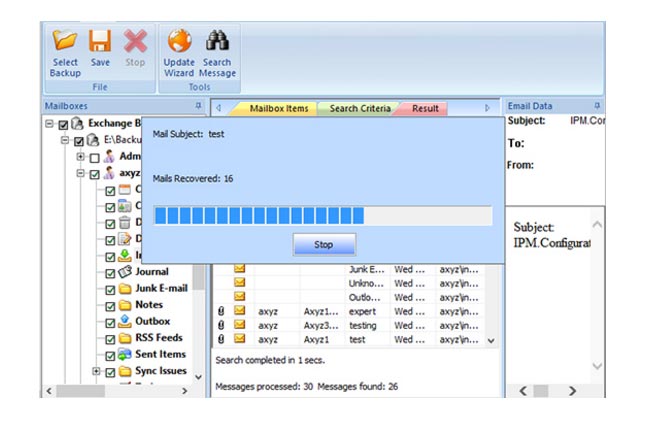Open the Select Backup tool
Screen dimensions: 645x421
pyautogui.click(x=65, y=53)
